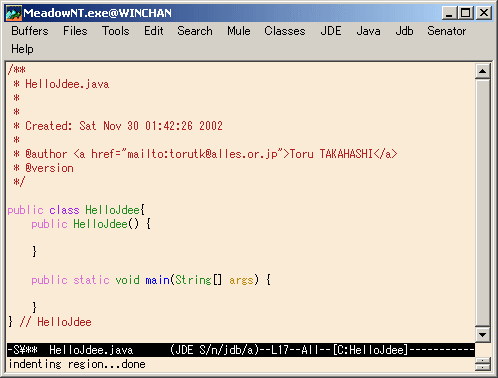Click the [C:HelloJdee] class indicator in mode line
Image resolution: width=498 pixels, height=378 pixels.
pos(370,350)
